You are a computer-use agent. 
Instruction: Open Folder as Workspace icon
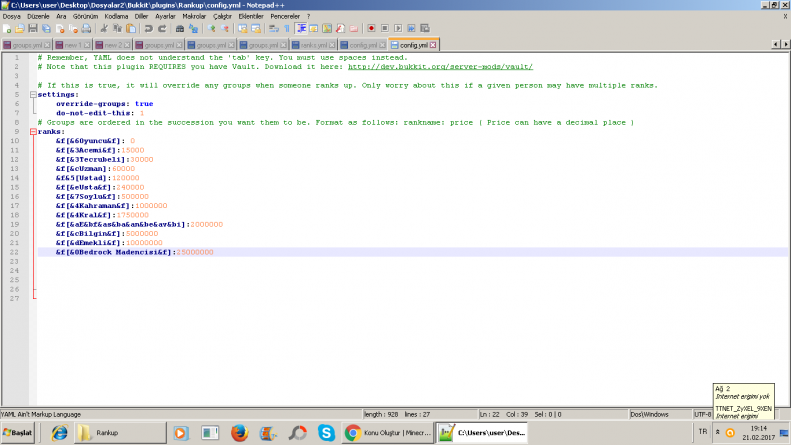pyautogui.click(x=354, y=29)
